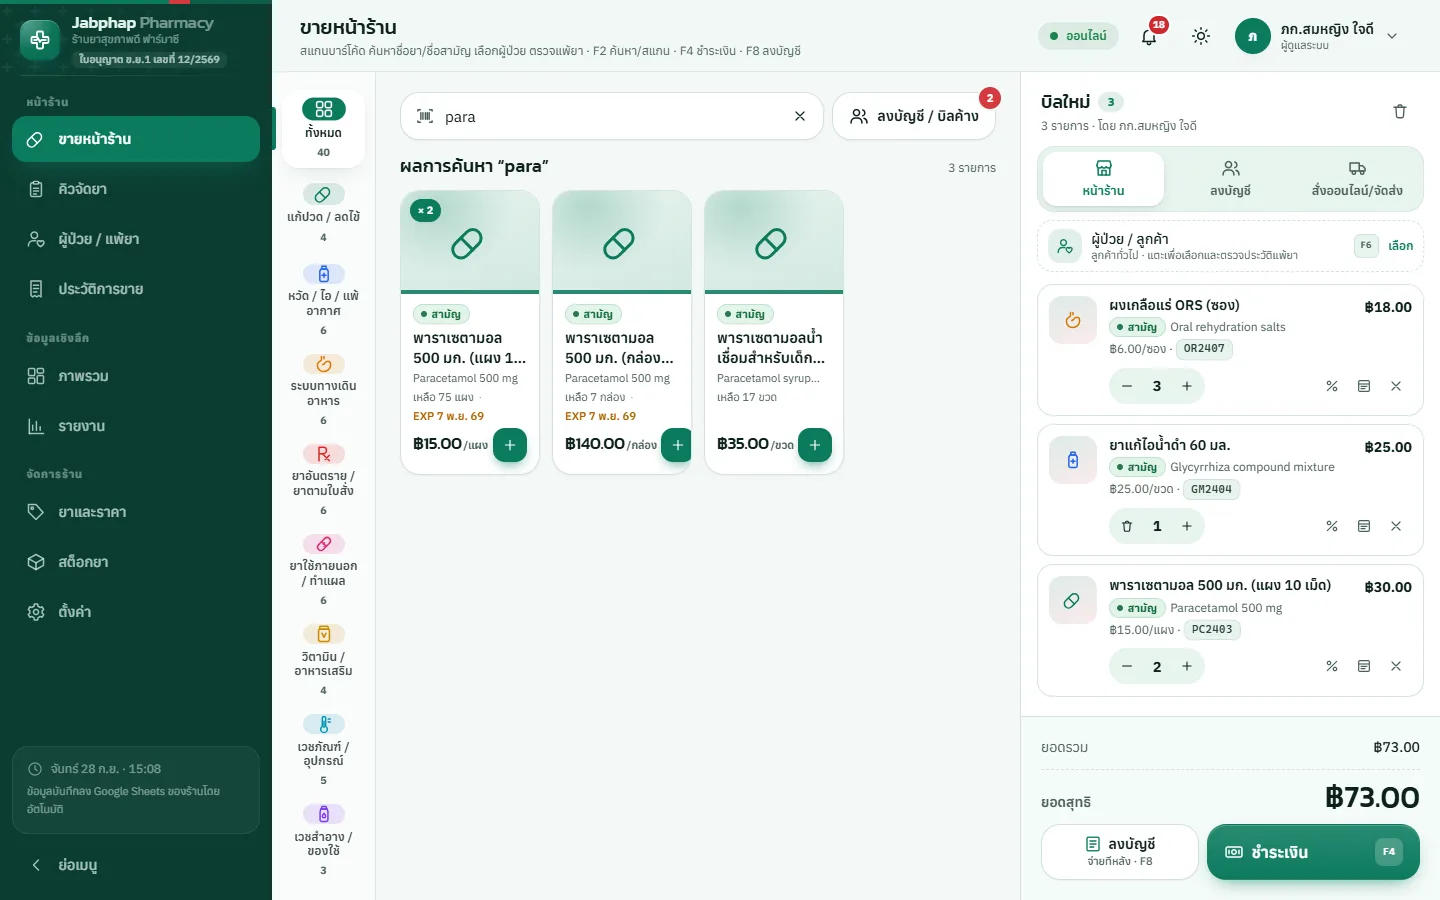1440x900 pixels.
Task: Open ลงบัญชี / บิลค้าง button
Action: pyautogui.click(x=914, y=116)
